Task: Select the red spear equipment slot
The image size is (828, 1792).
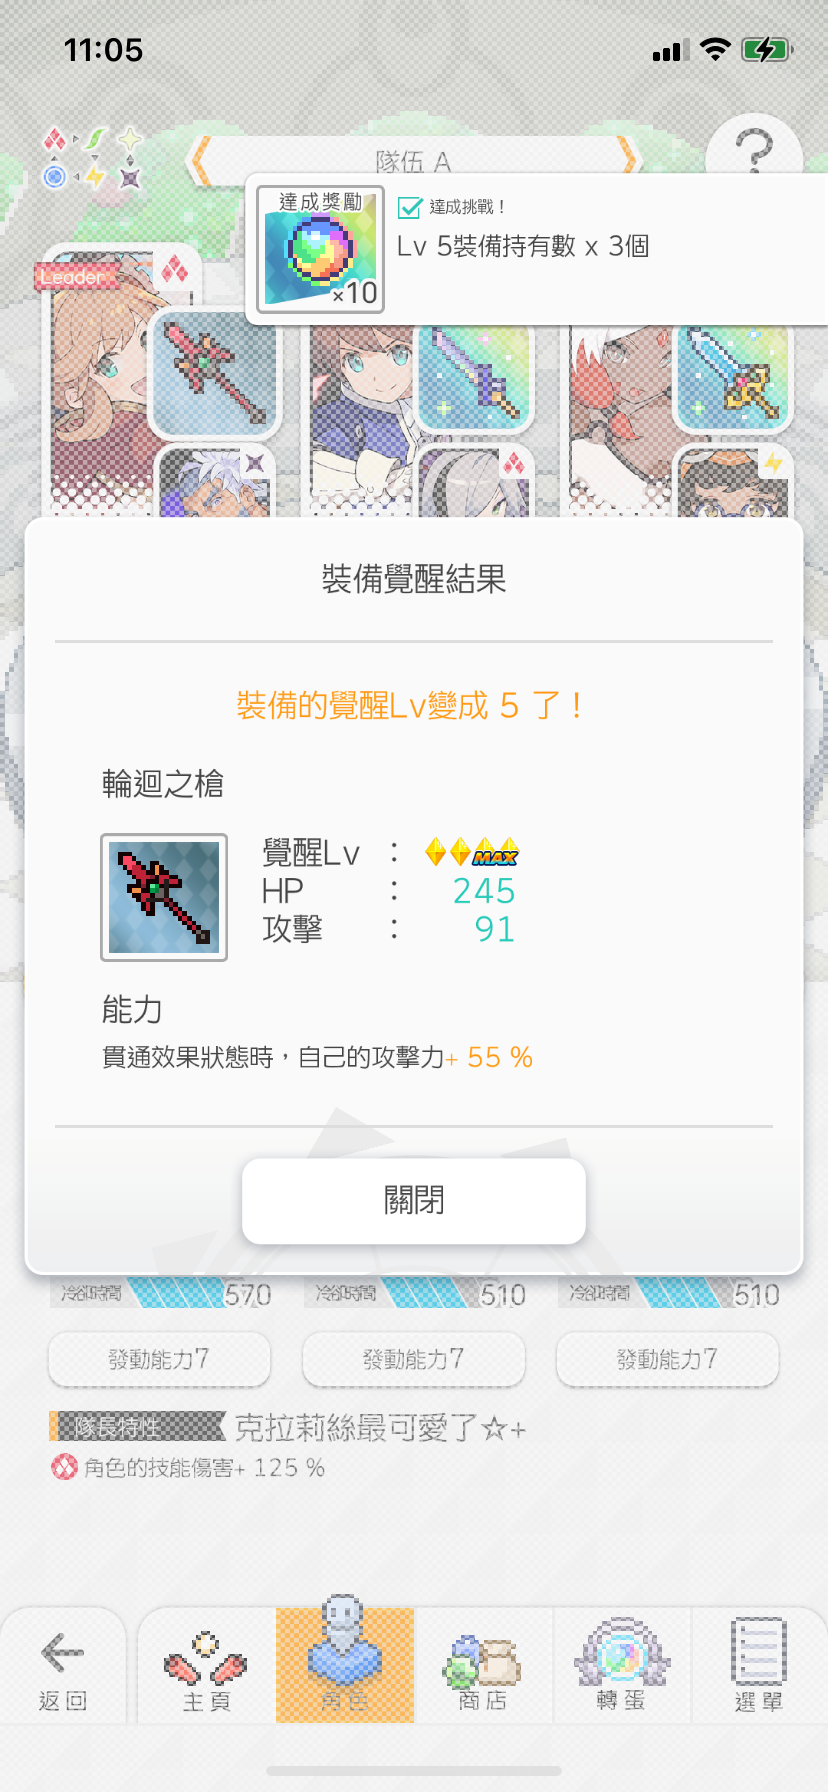Action: (x=214, y=373)
